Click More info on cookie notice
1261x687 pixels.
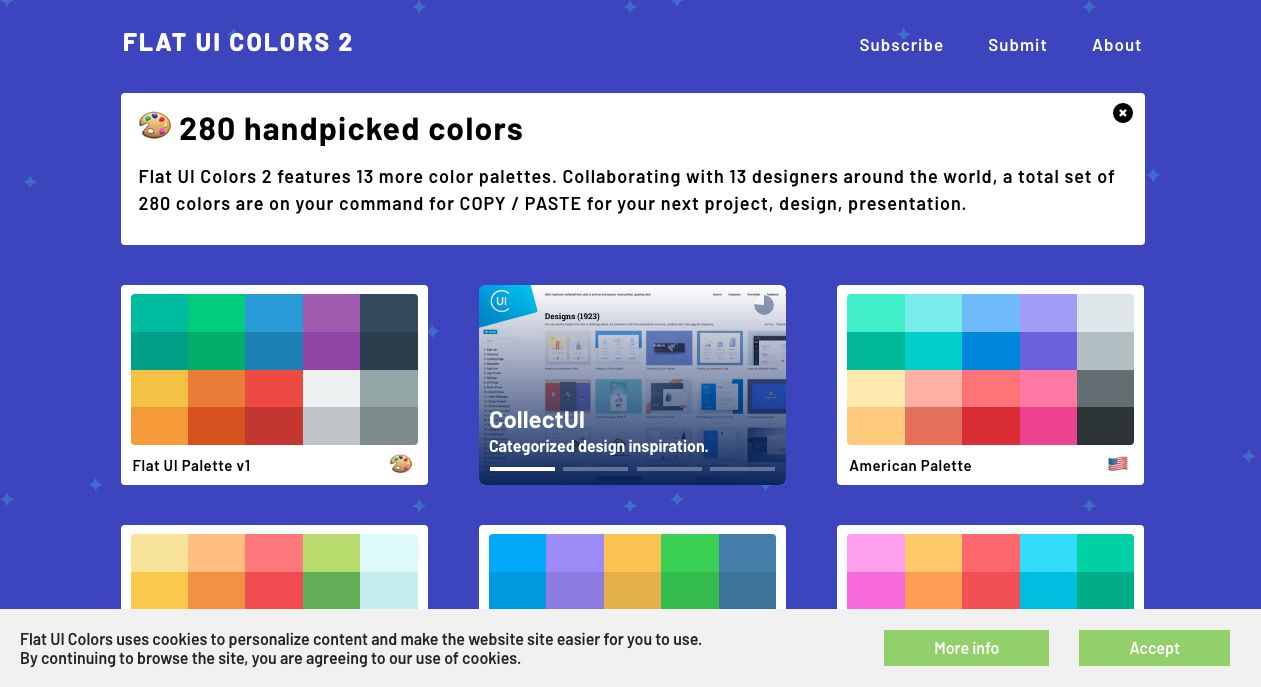tap(966, 648)
